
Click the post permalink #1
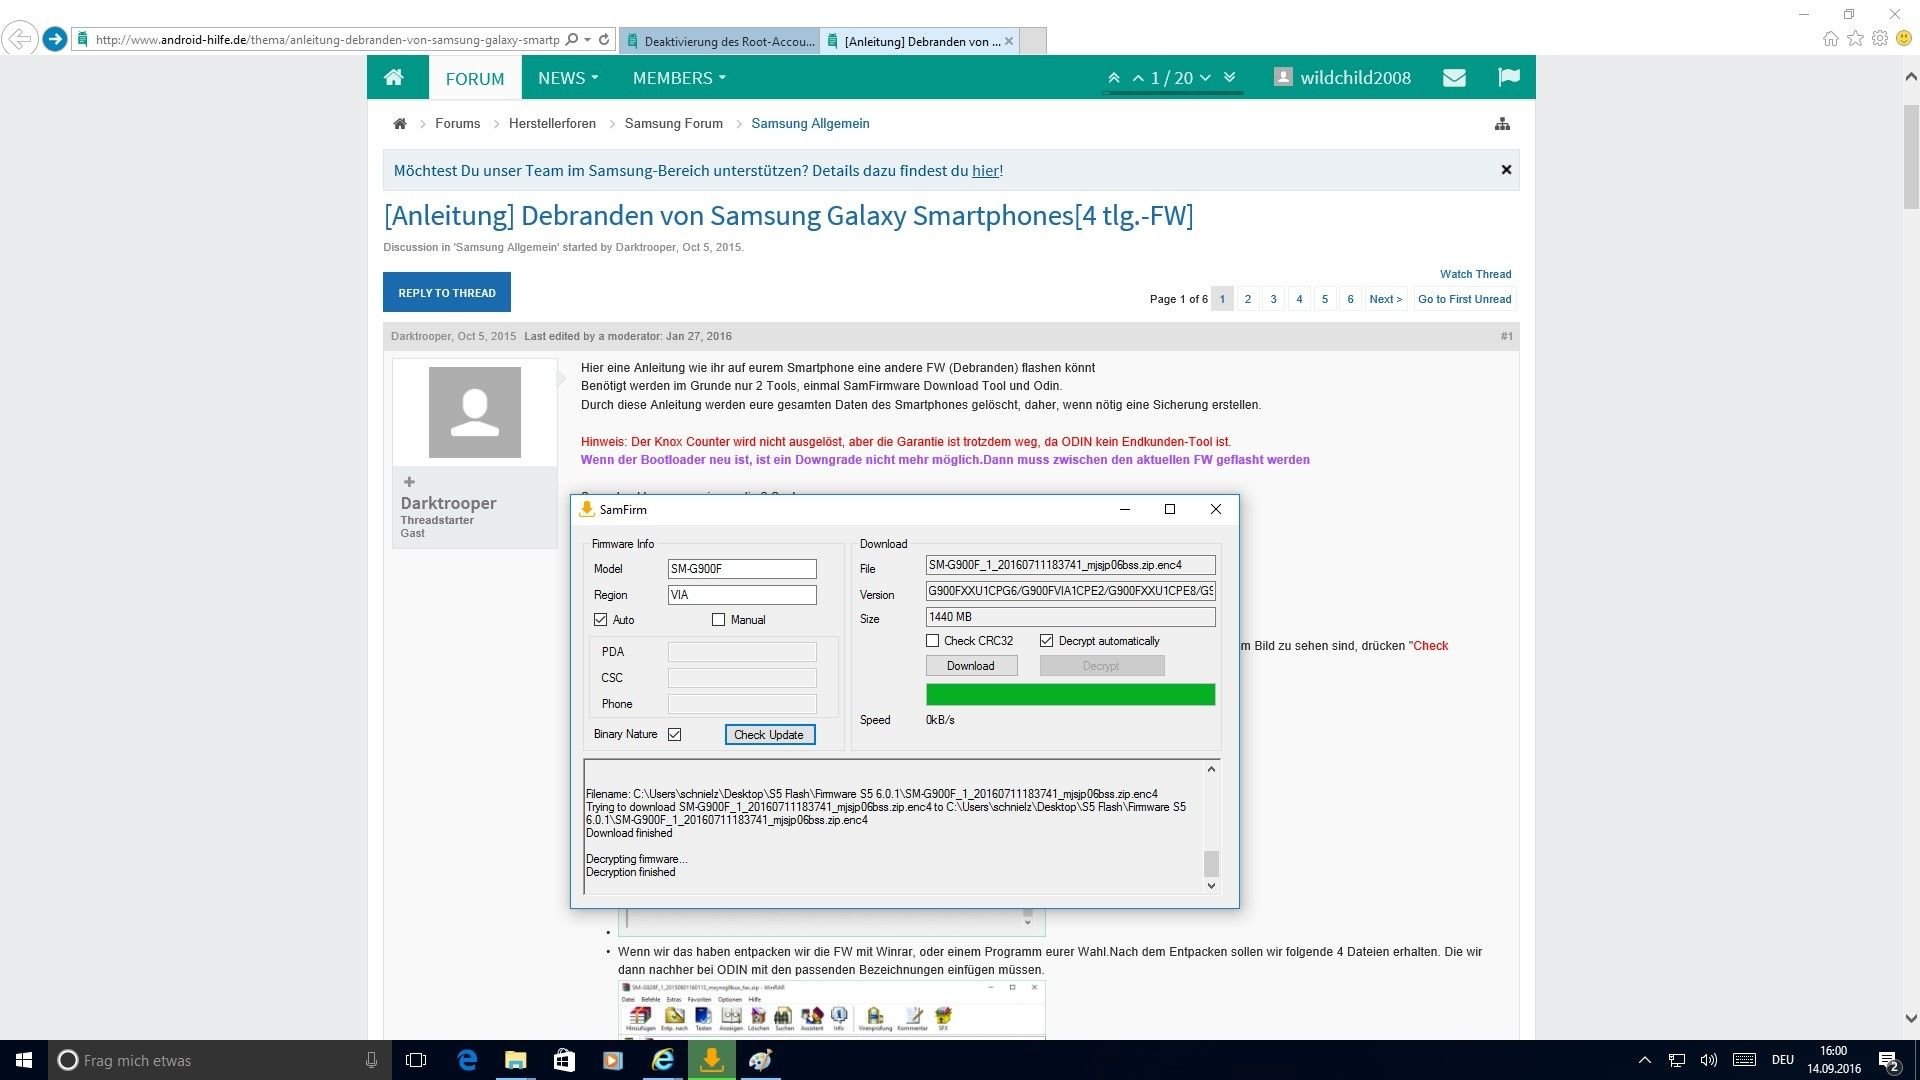point(1506,336)
